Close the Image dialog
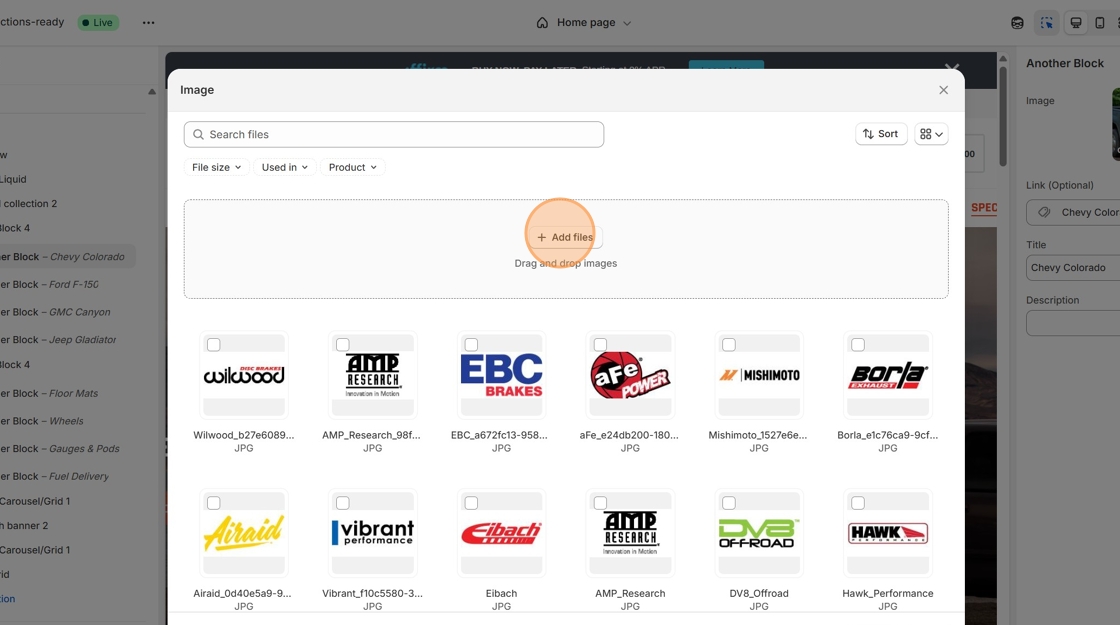Image resolution: width=1120 pixels, height=625 pixels. pos(944,90)
